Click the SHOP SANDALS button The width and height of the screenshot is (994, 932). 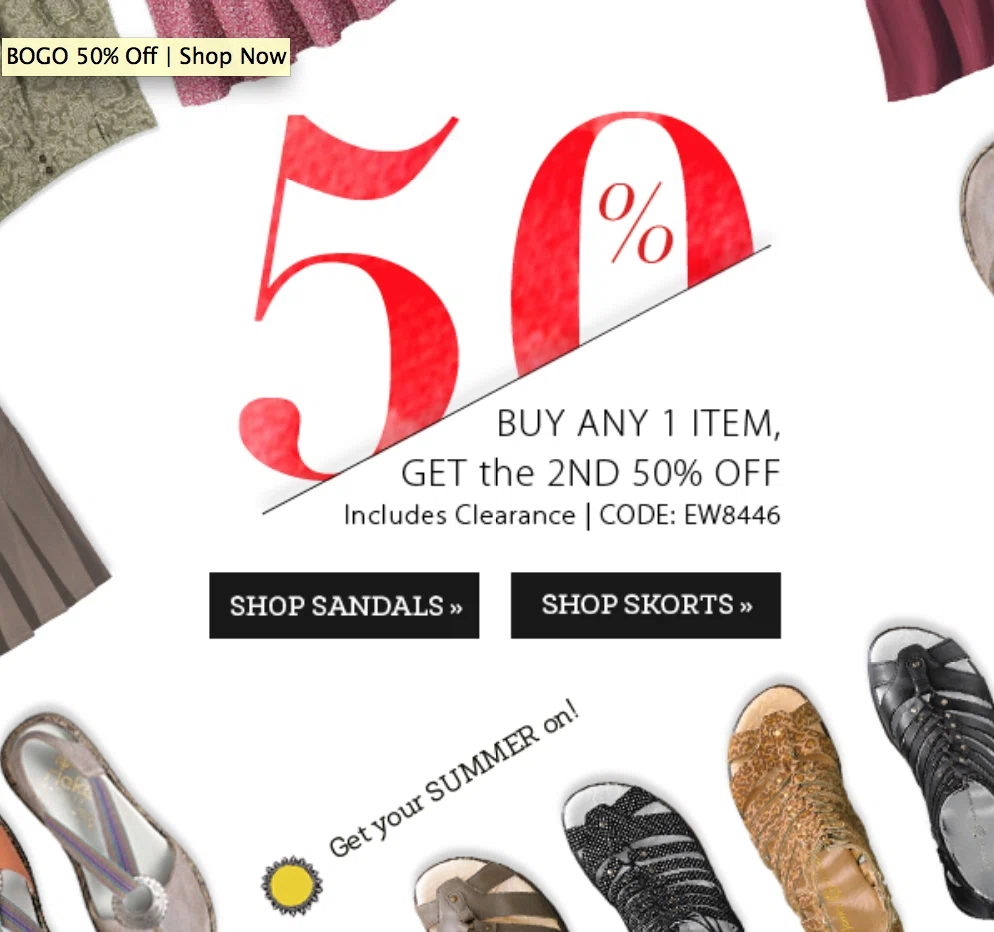[344, 605]
